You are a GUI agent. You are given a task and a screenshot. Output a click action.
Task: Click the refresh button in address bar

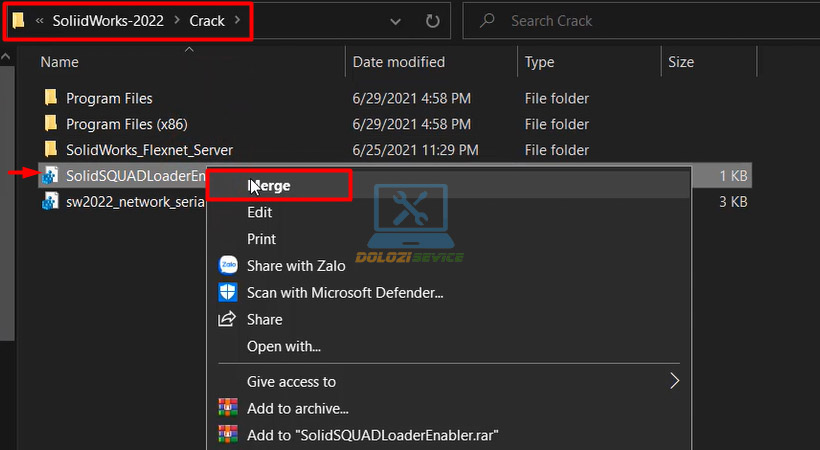[x=432, y=21]
